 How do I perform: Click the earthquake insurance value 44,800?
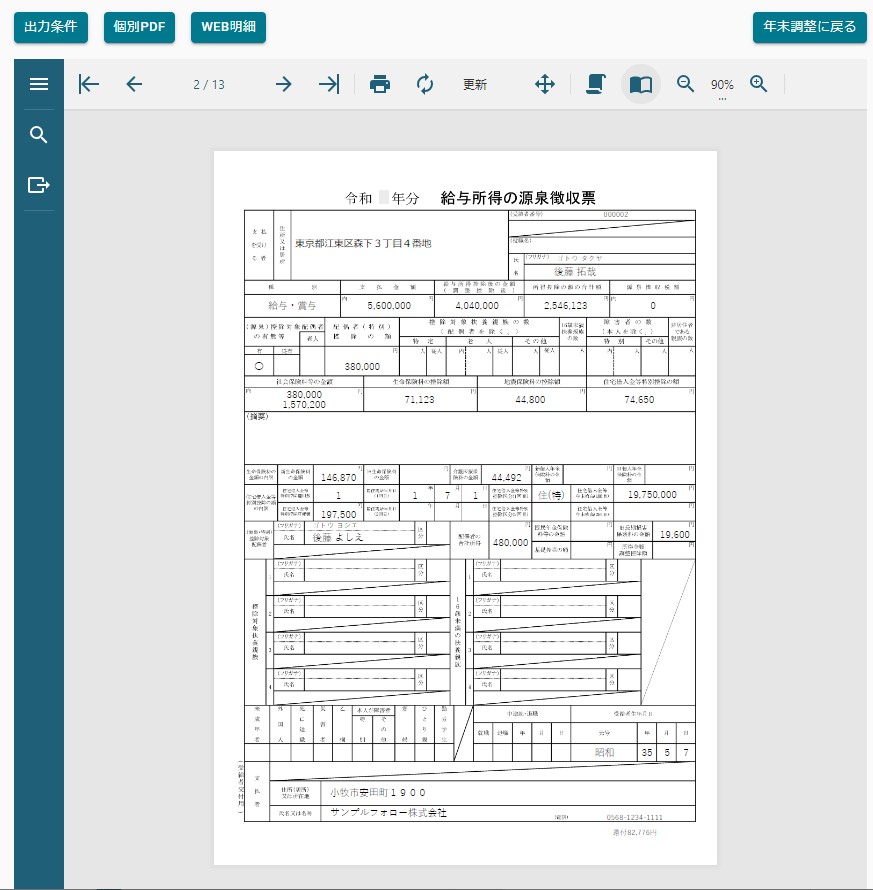pyautogui.click(x=530, y=400)
